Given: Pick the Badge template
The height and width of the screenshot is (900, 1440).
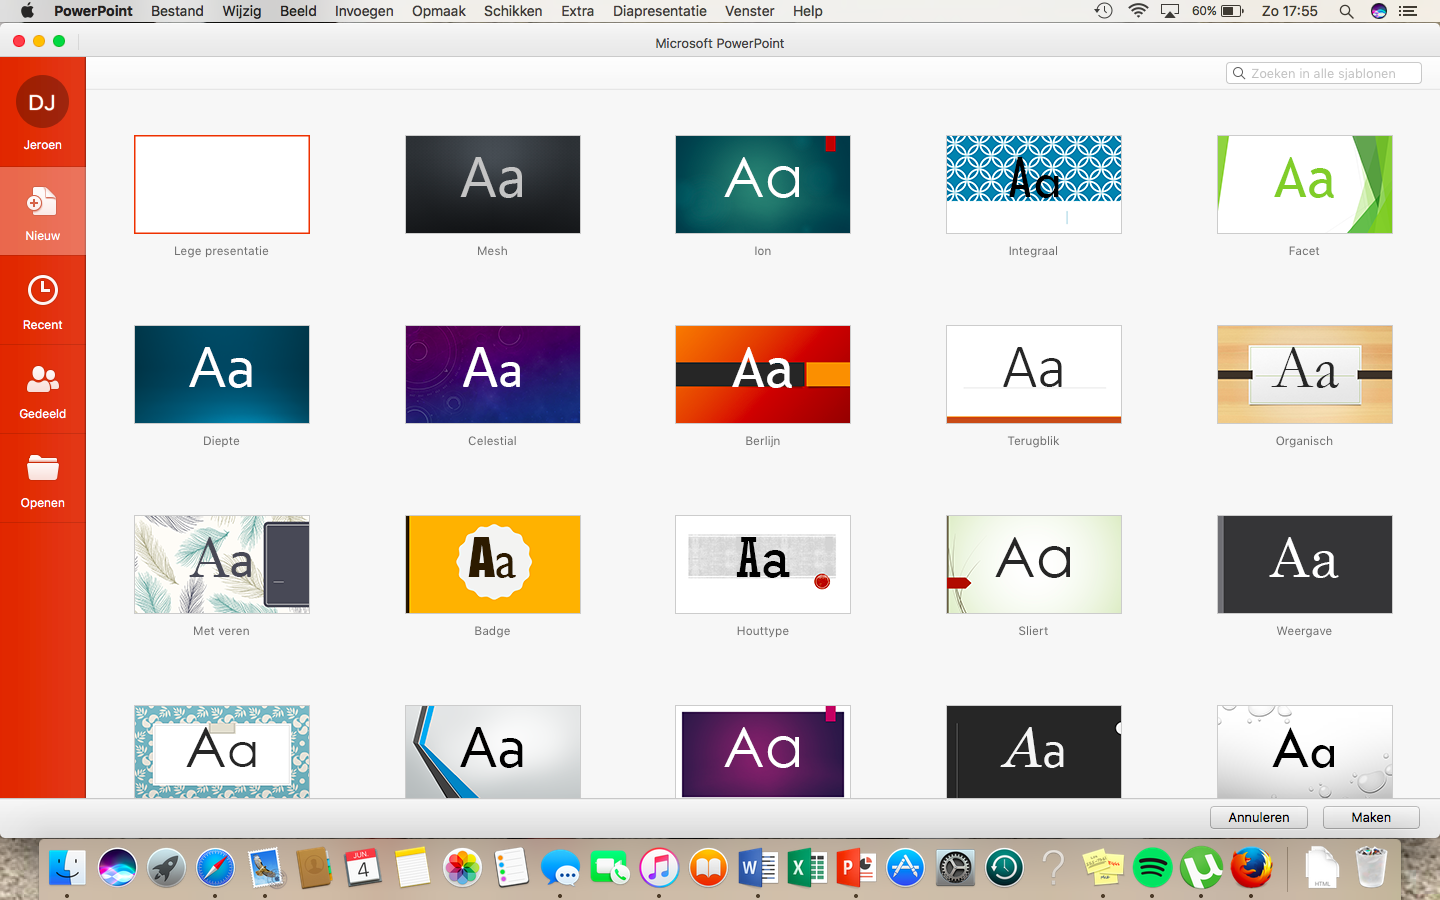Looking at the screenshot, I should pos(493,564).
